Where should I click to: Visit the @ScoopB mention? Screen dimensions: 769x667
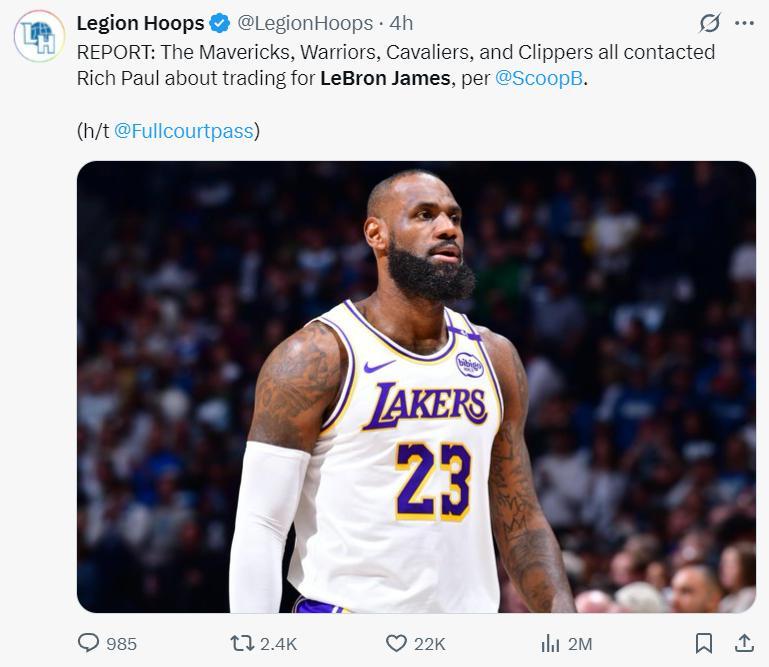(x=539, y=78)
